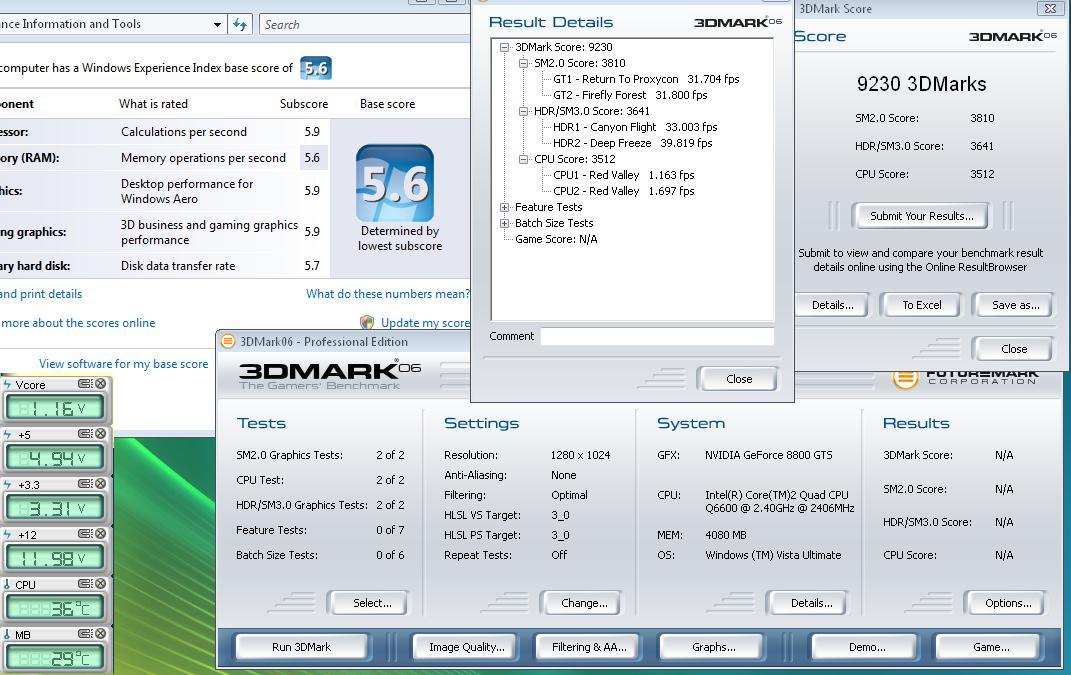The height and width of the screenshot is (675, 1071).
Task: Close the +3.3 voltage gadget
Action: point(100,484)
